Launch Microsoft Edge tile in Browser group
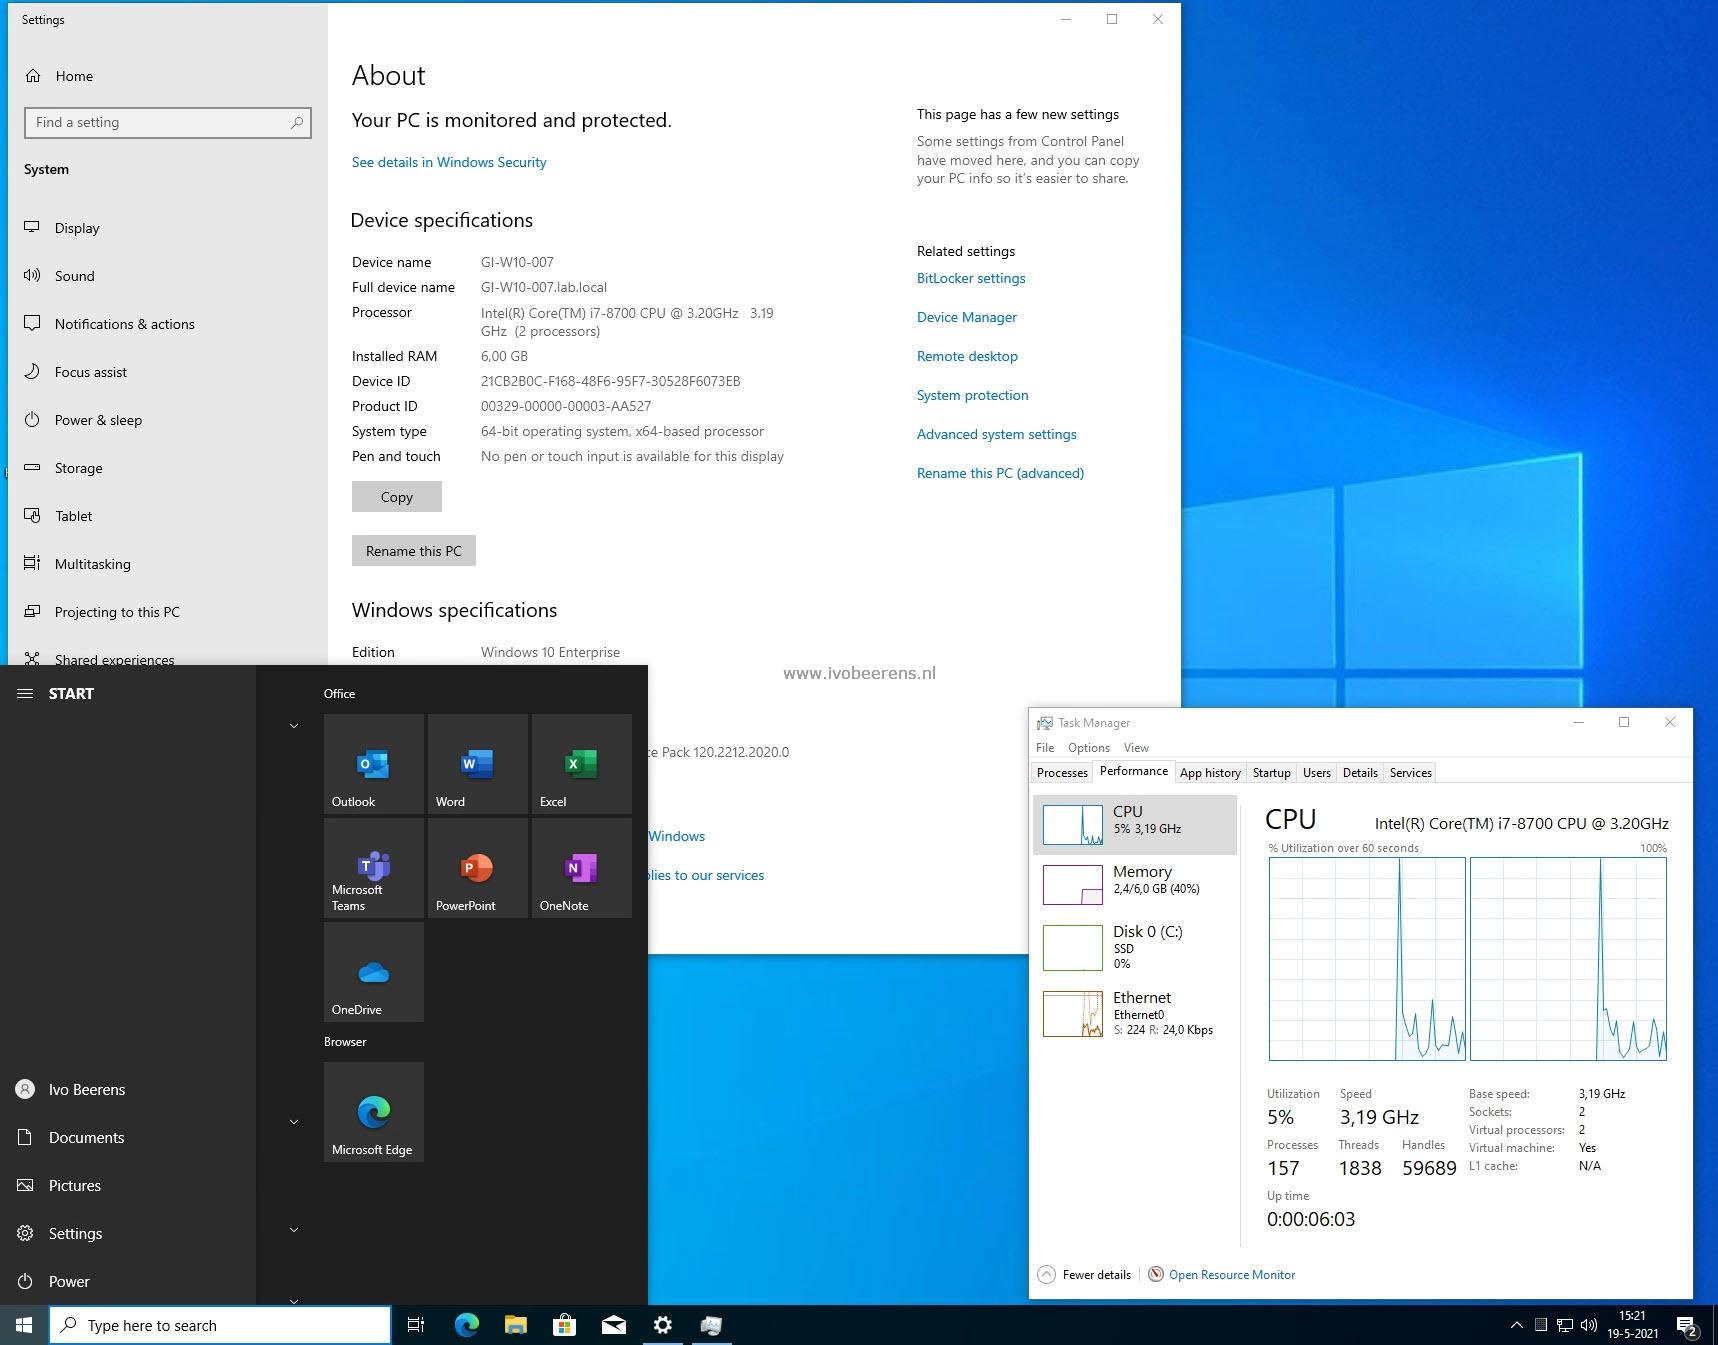1718x1345 pixels. coord(373,1112)
